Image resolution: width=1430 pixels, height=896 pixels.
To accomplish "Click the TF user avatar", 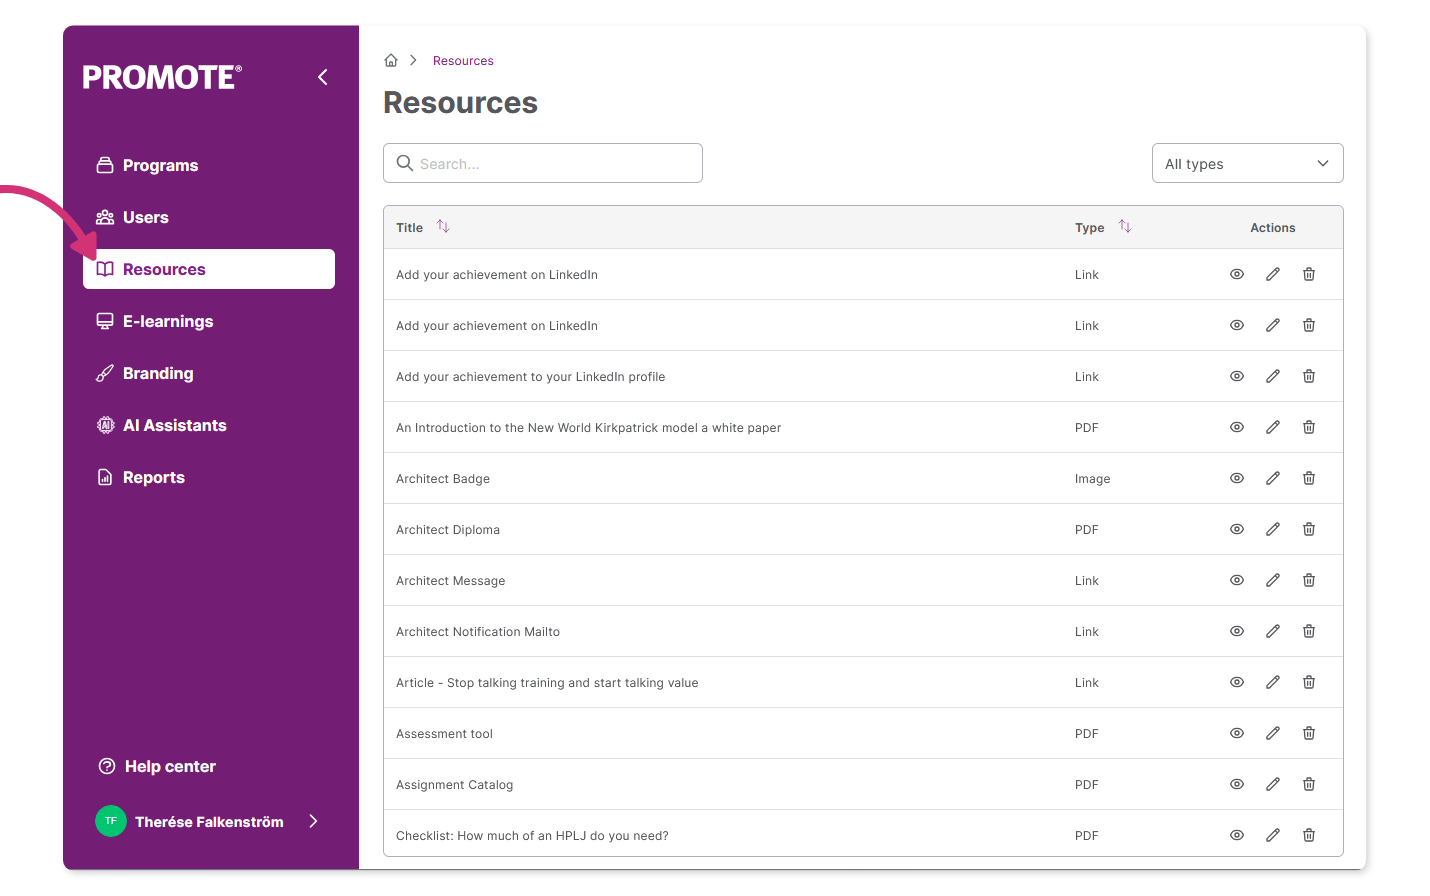I will click(x=111, y=821).
